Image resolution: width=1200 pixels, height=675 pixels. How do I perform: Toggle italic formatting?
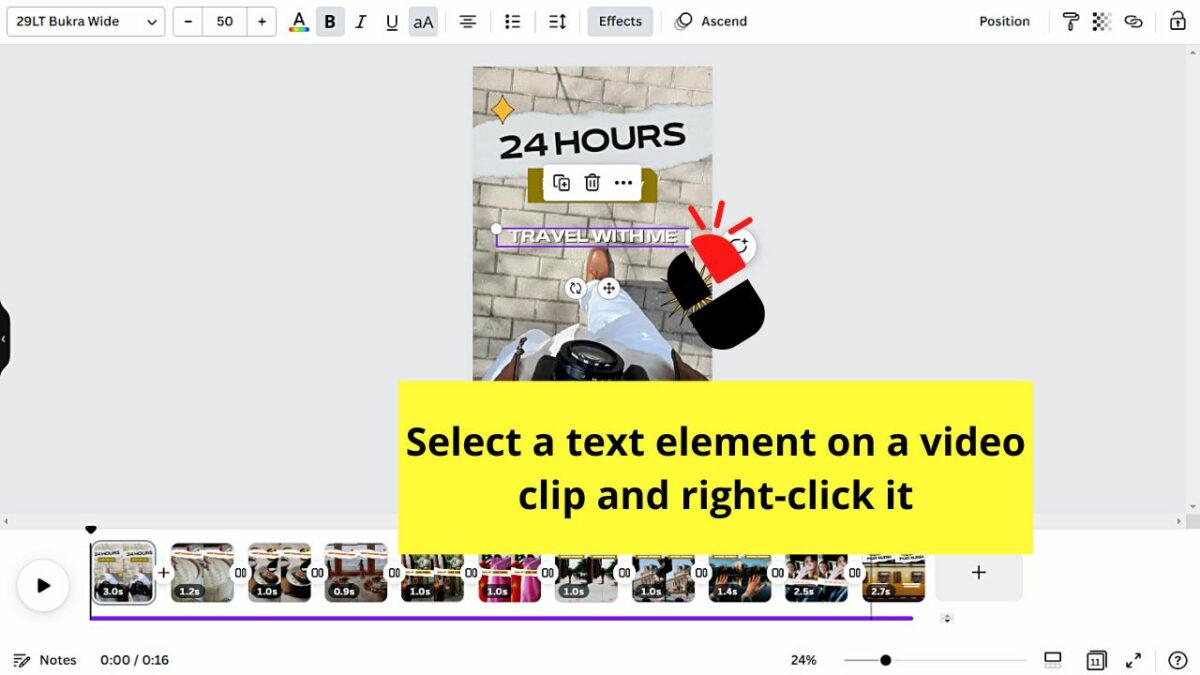[x=361, y=21]
